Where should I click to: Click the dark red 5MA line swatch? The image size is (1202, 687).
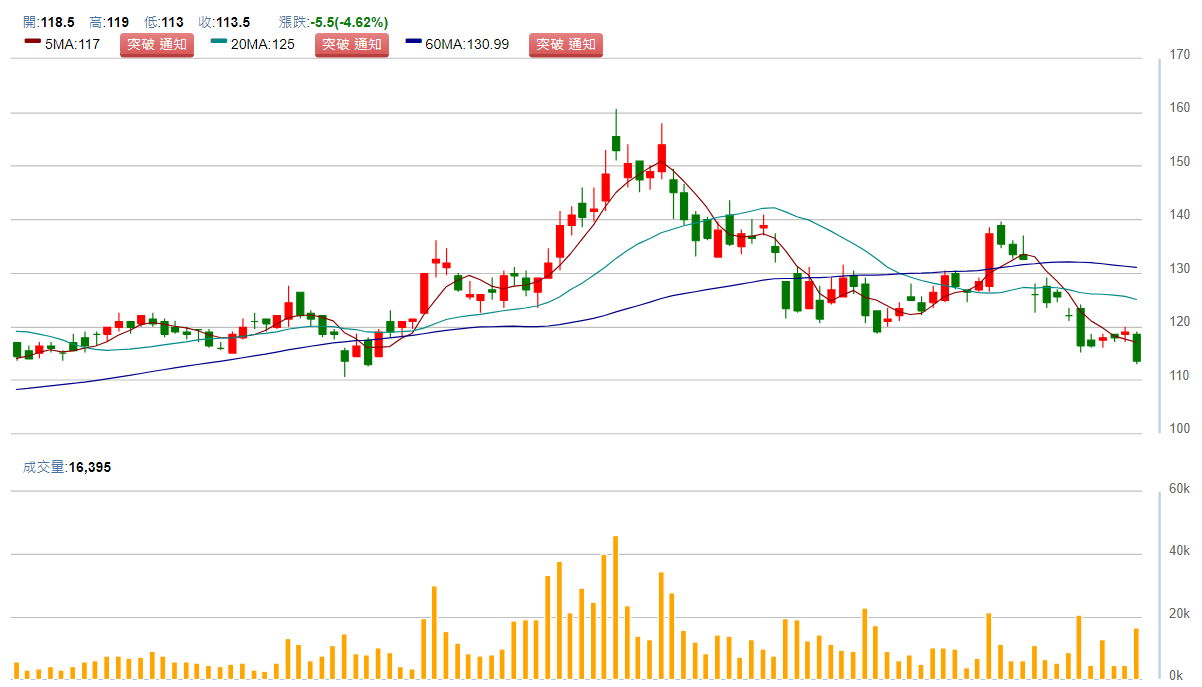[32, 43]
